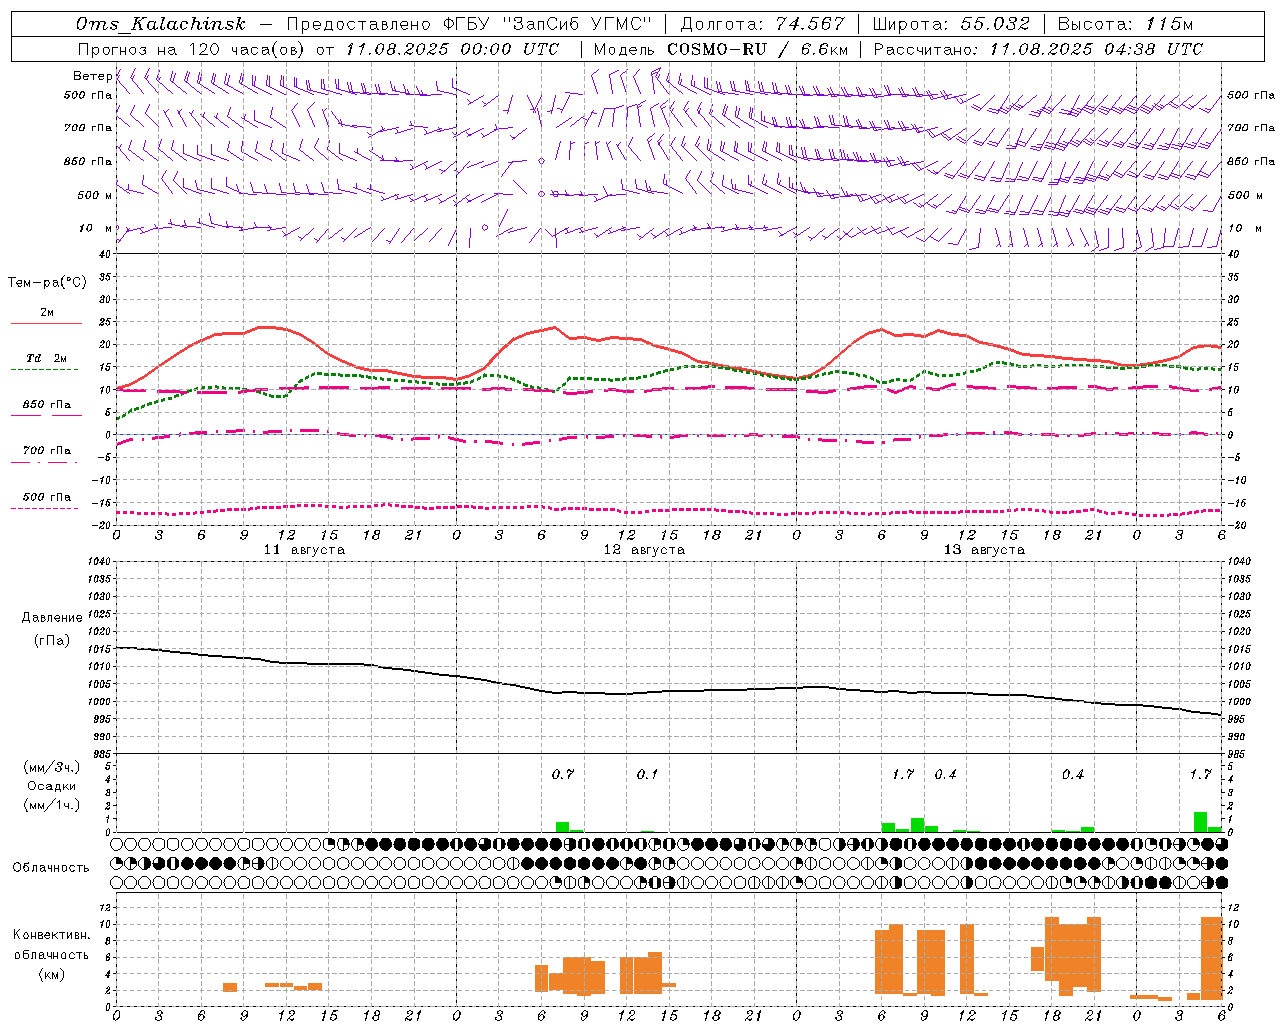The width and height of the screenshot is (1280, 1024).
Task: Click the 0.1 precipitation amount
Action: (x=647, y=774)
